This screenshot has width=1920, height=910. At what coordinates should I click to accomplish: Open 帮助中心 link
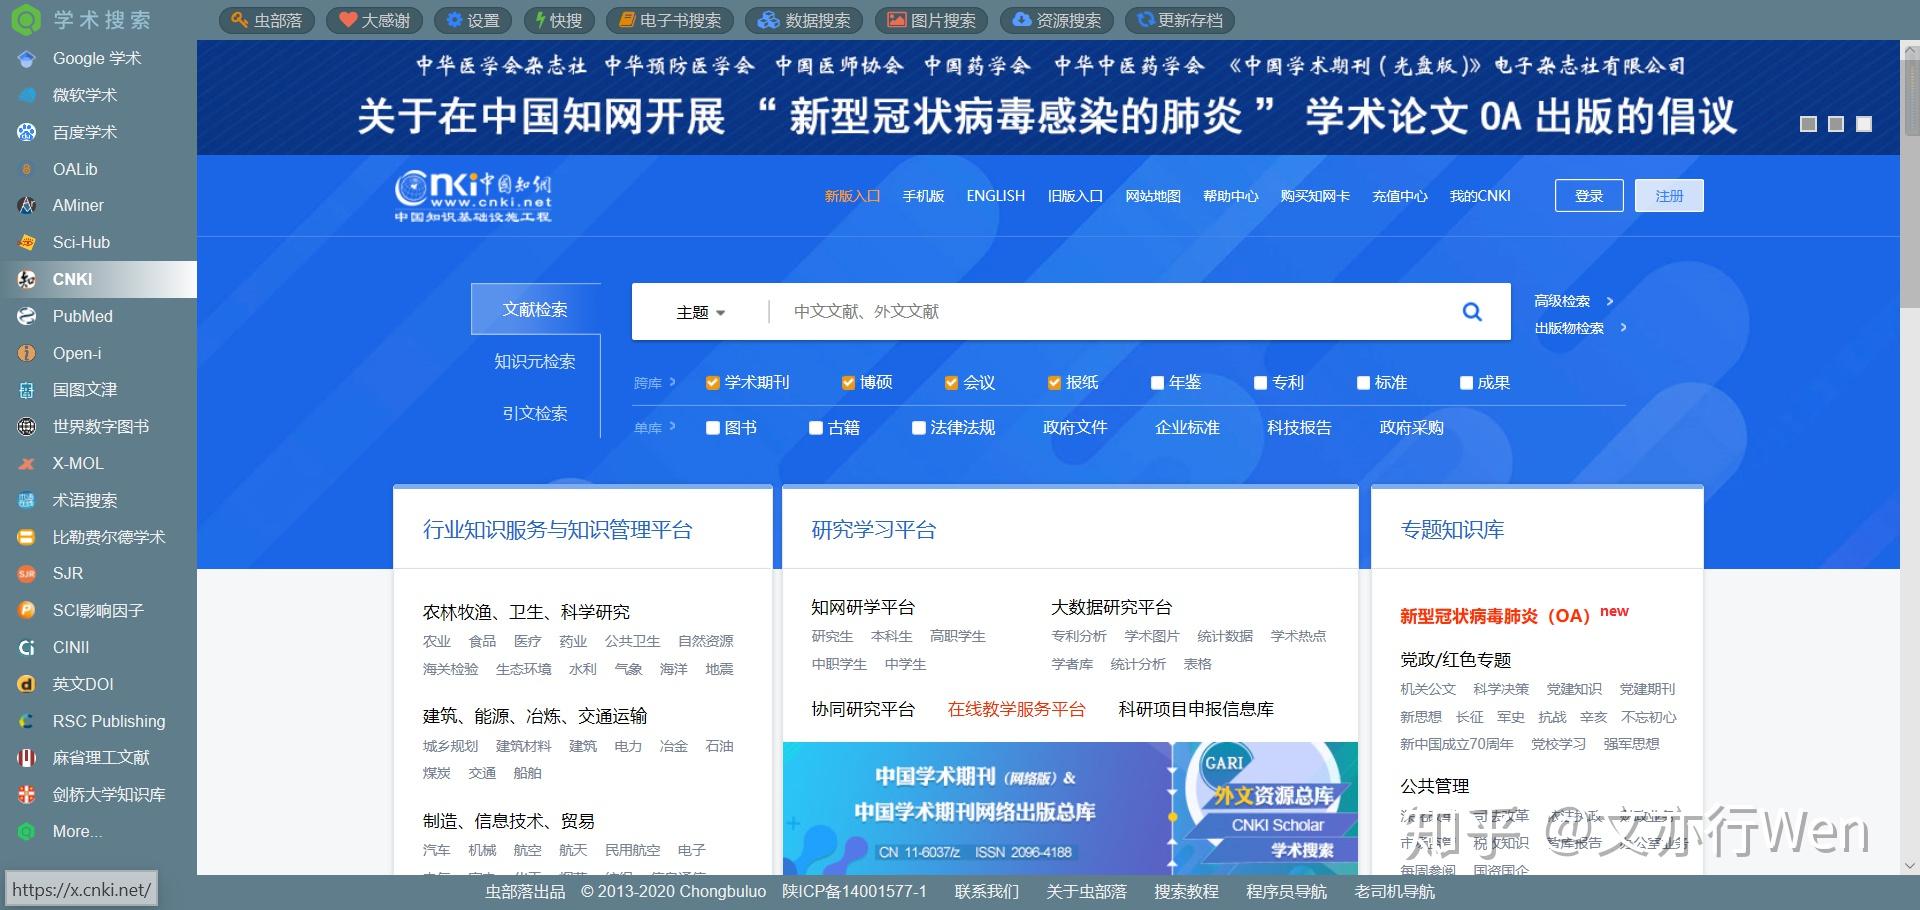click(x=1231, y=196)
